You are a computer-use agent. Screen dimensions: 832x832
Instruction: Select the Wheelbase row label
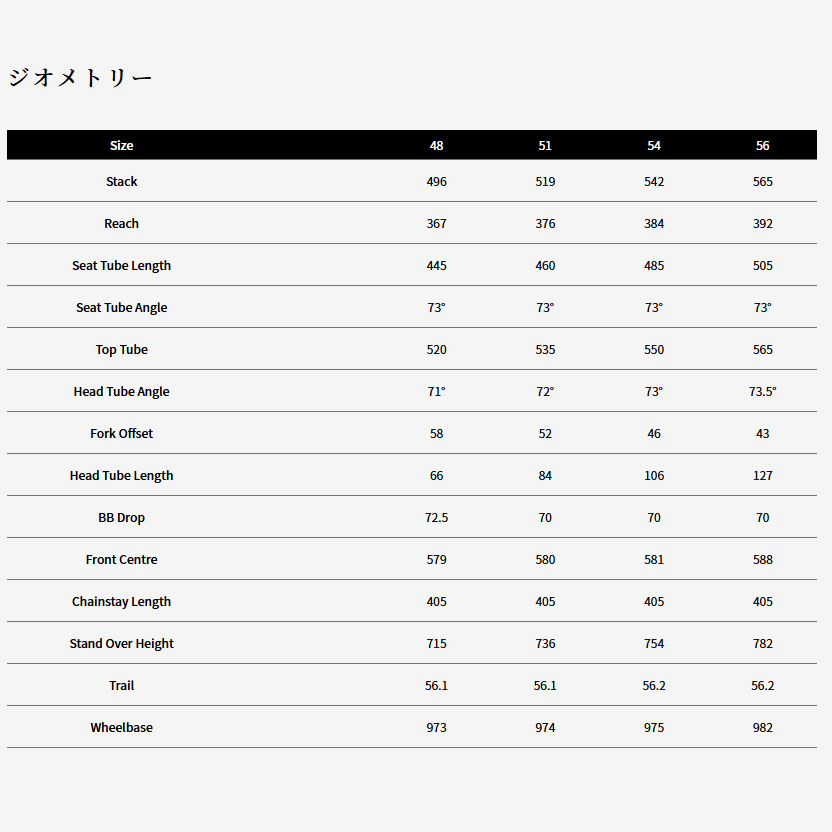click(121, 727)
